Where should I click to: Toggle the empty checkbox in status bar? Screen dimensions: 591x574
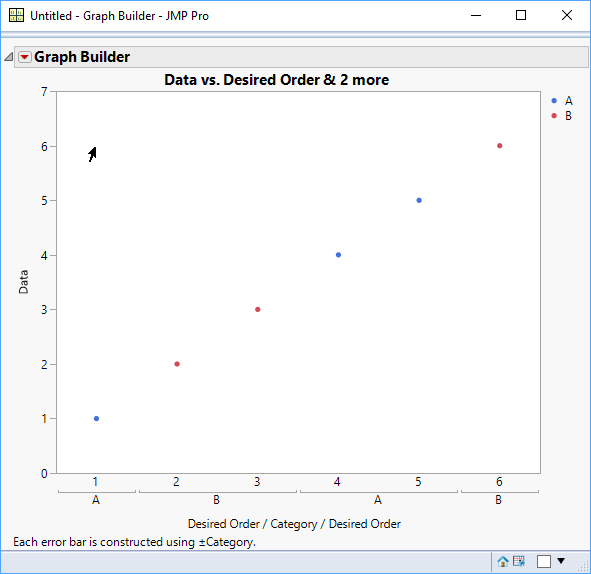544,561
